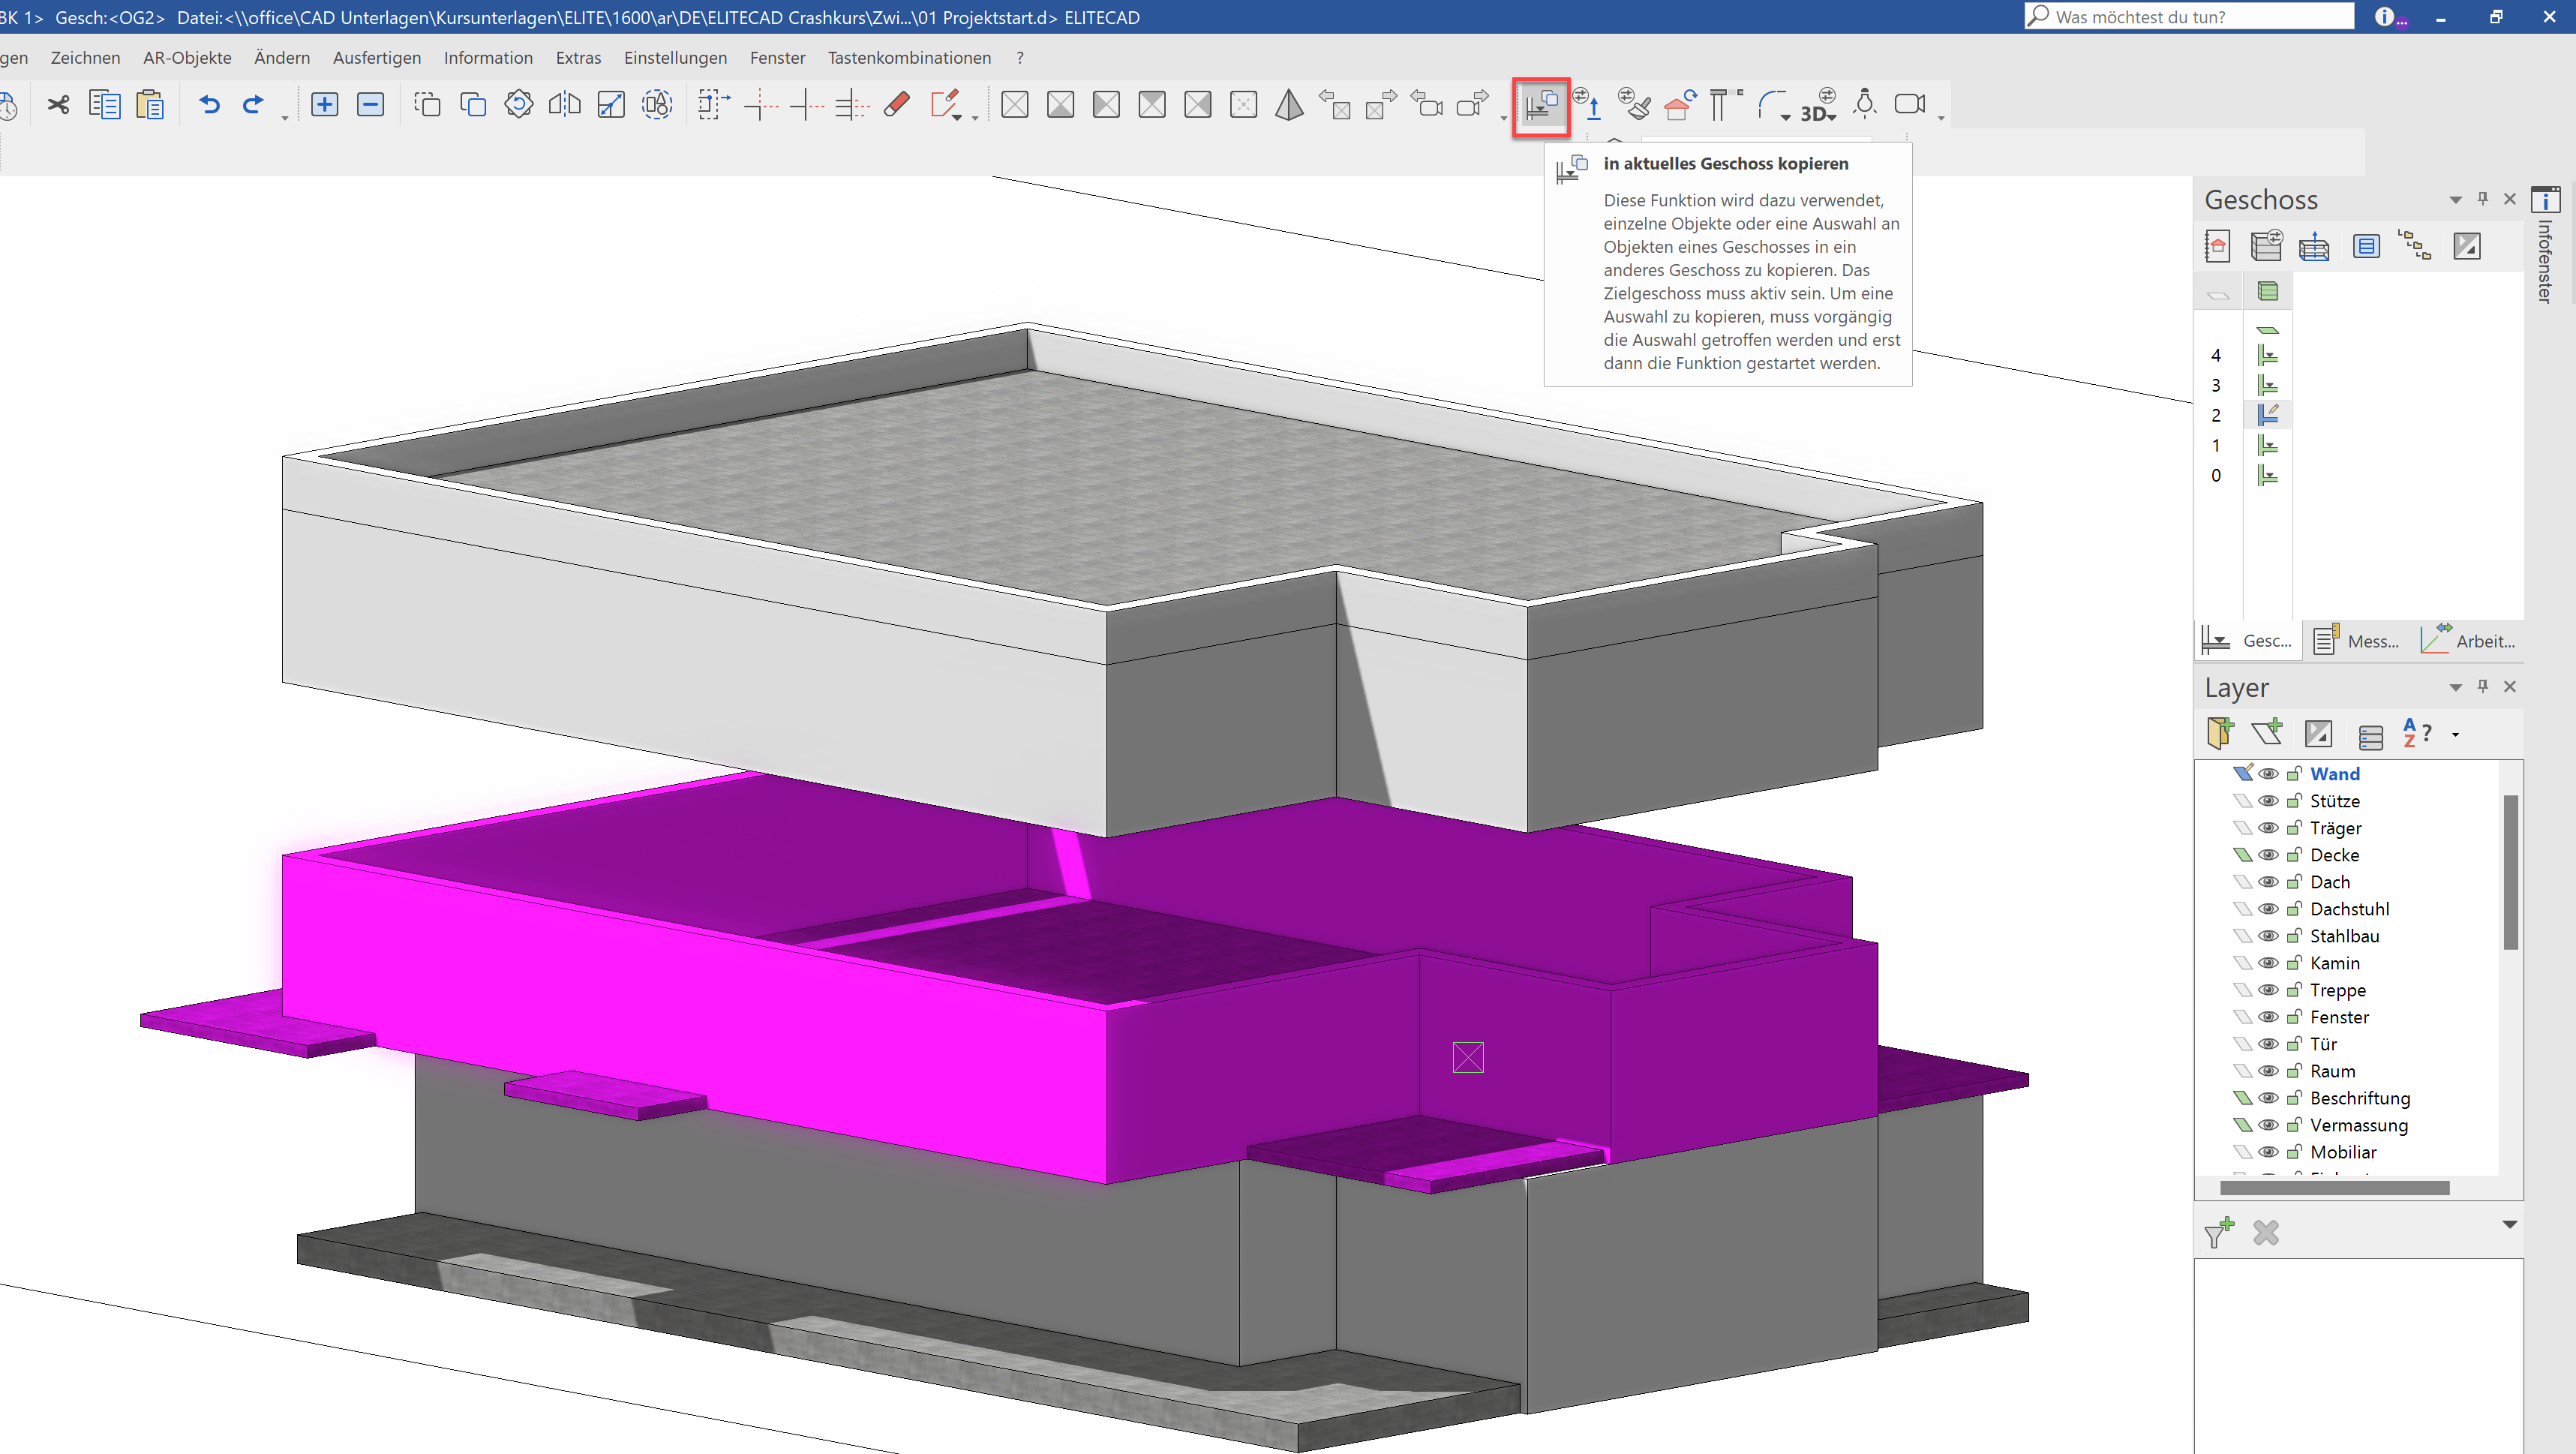Click the grey X delete filter icon
This screenshot has width=2576, height=1454.
[2266, 1233]
